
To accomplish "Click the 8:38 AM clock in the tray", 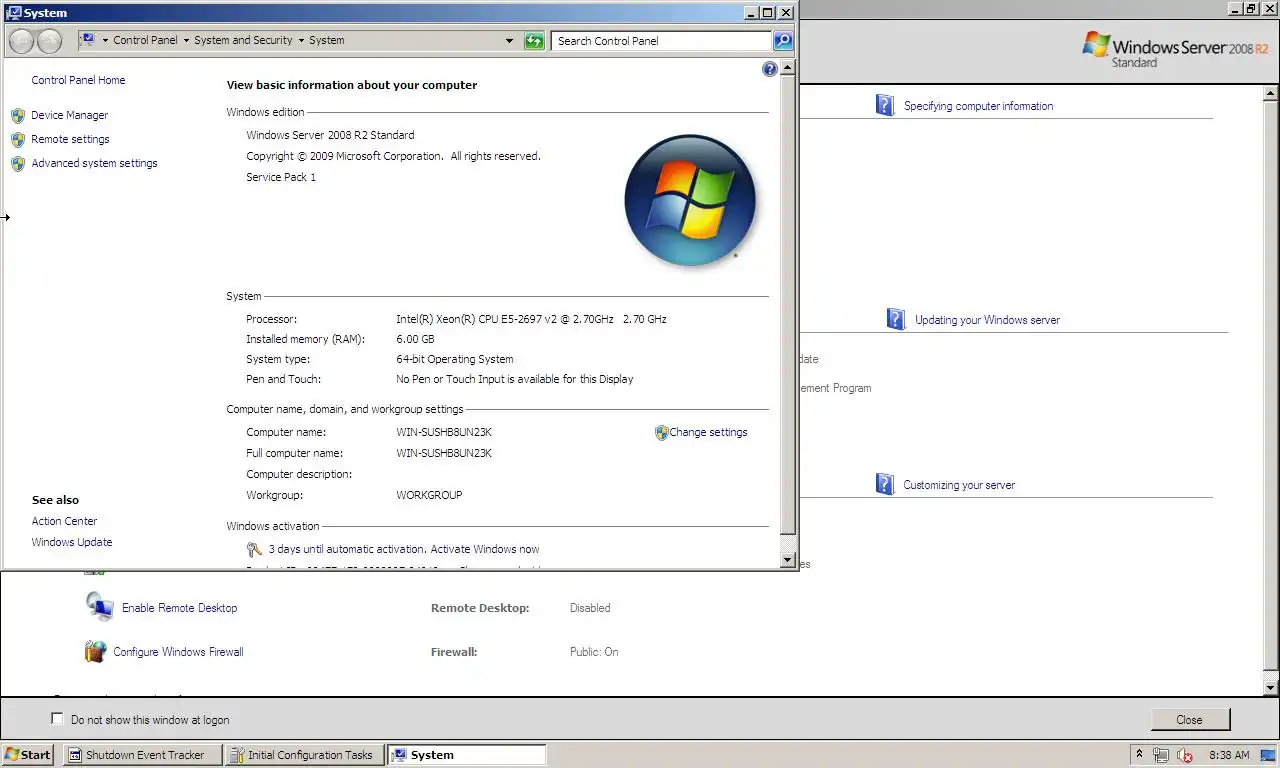I will (1229, 755).
